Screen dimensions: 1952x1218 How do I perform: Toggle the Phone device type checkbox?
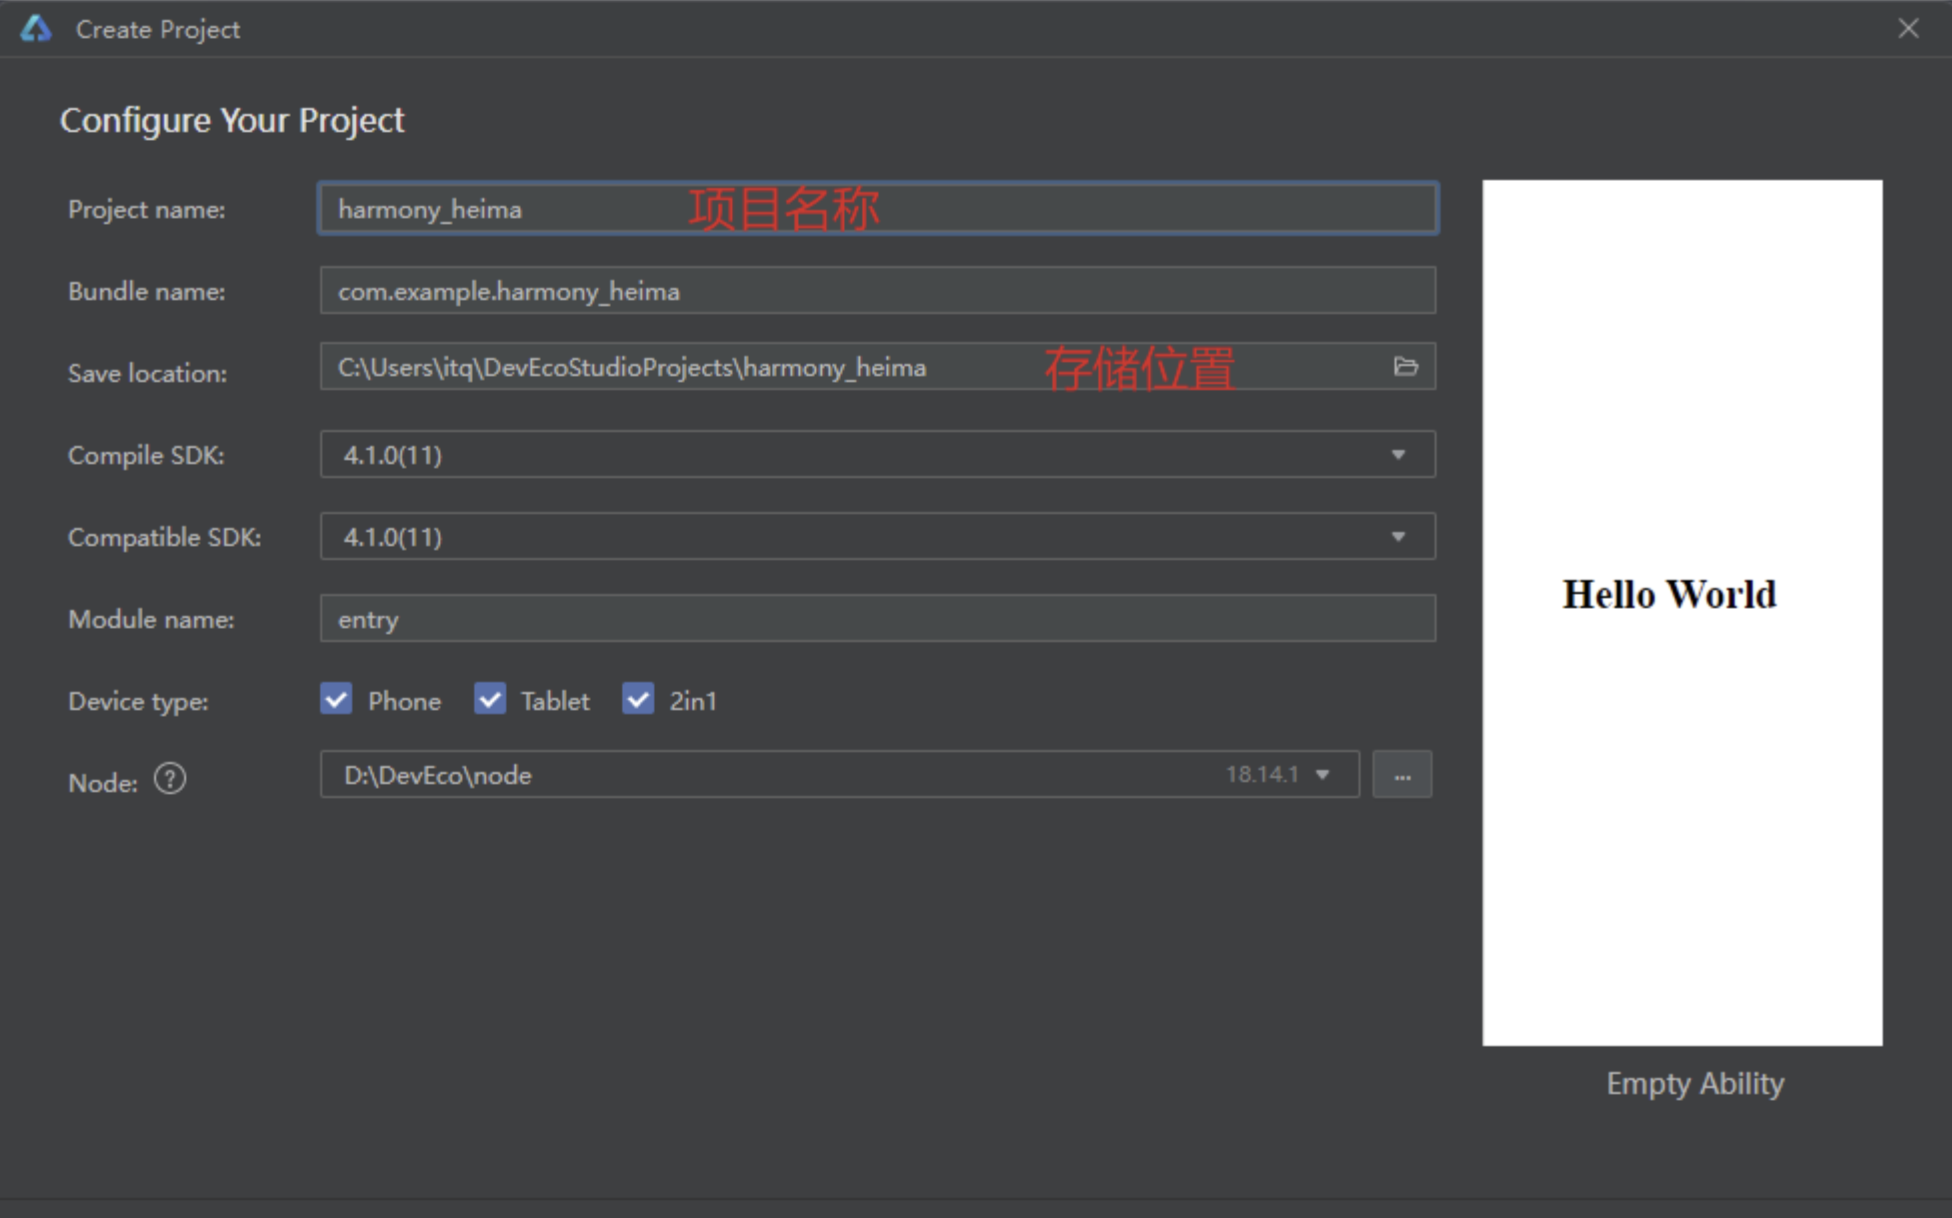pos(337,699)
